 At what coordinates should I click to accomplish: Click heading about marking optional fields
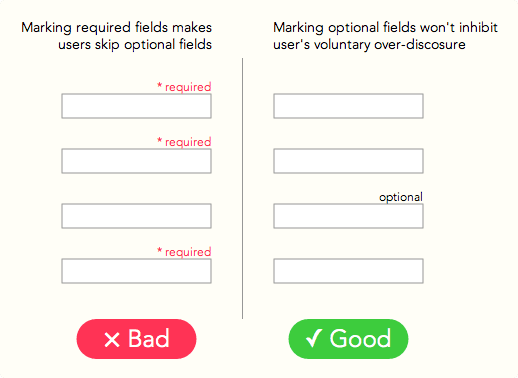click(x=385, y=36)
